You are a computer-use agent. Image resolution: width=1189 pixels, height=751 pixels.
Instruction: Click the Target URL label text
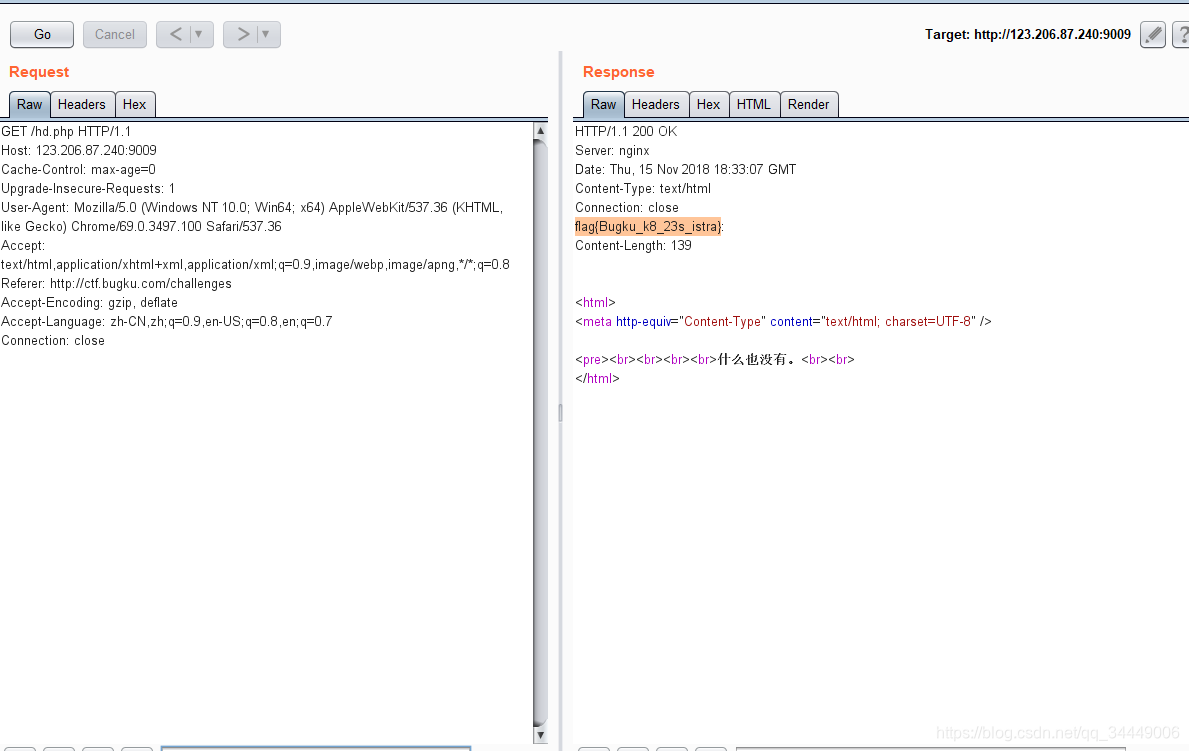coord(1027,34)
